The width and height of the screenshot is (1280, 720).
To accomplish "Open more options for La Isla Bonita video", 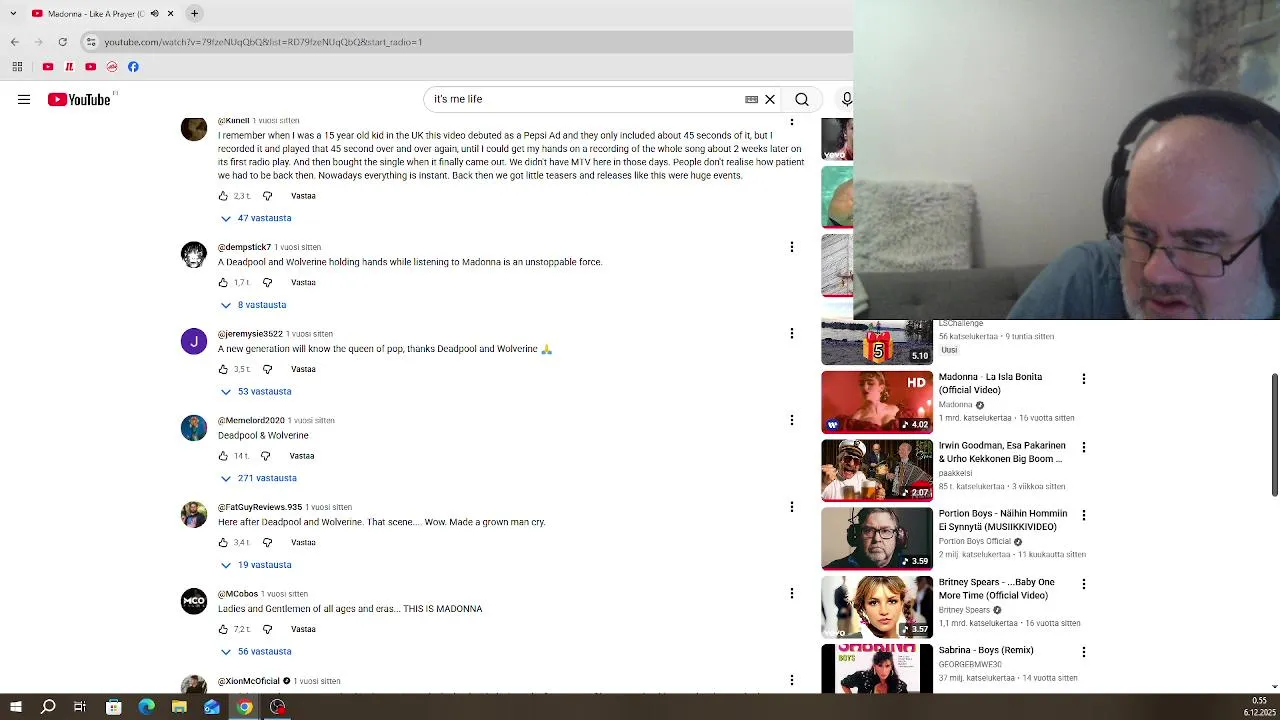I will (x=1084, y=379).
